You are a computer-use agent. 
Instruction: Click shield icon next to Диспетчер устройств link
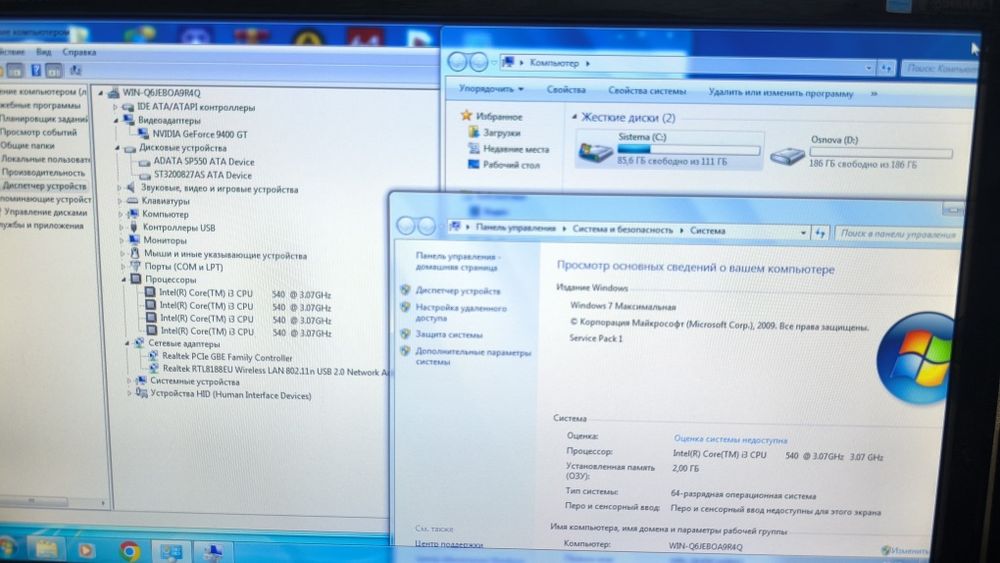click(406, 290)
